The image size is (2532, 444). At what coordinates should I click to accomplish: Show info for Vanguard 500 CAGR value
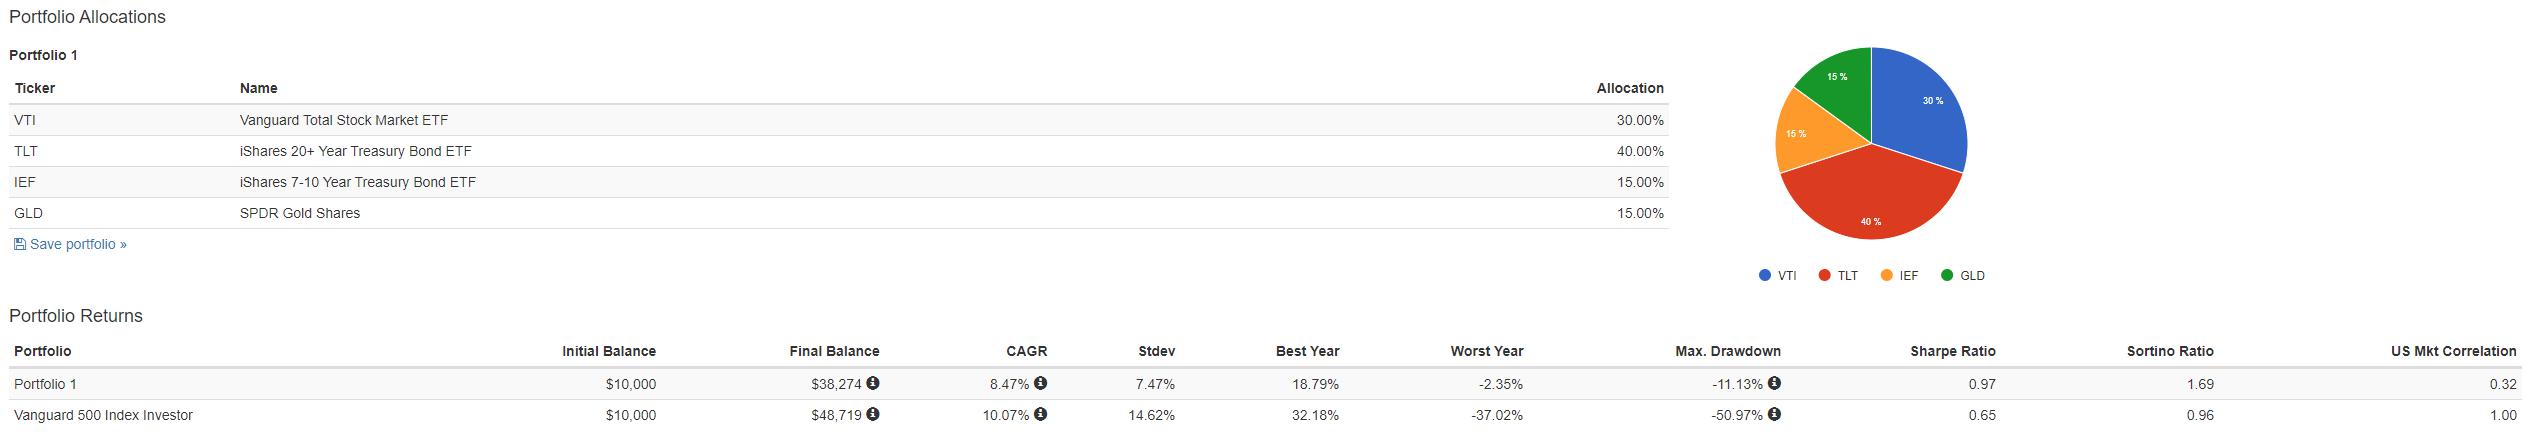coord(1041,414)
